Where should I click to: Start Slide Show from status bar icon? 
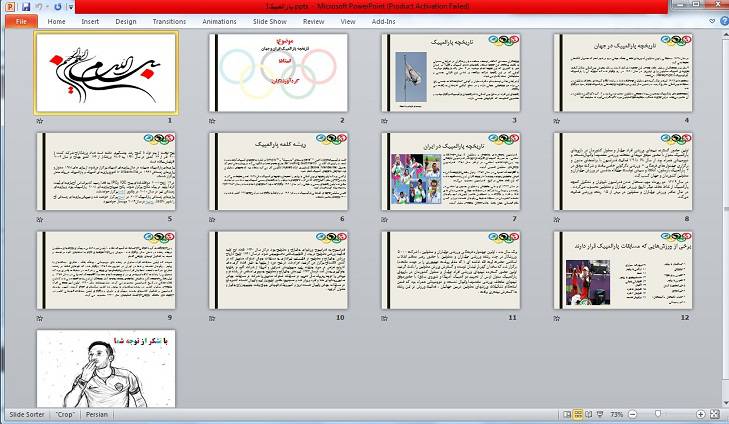[602, 413]
